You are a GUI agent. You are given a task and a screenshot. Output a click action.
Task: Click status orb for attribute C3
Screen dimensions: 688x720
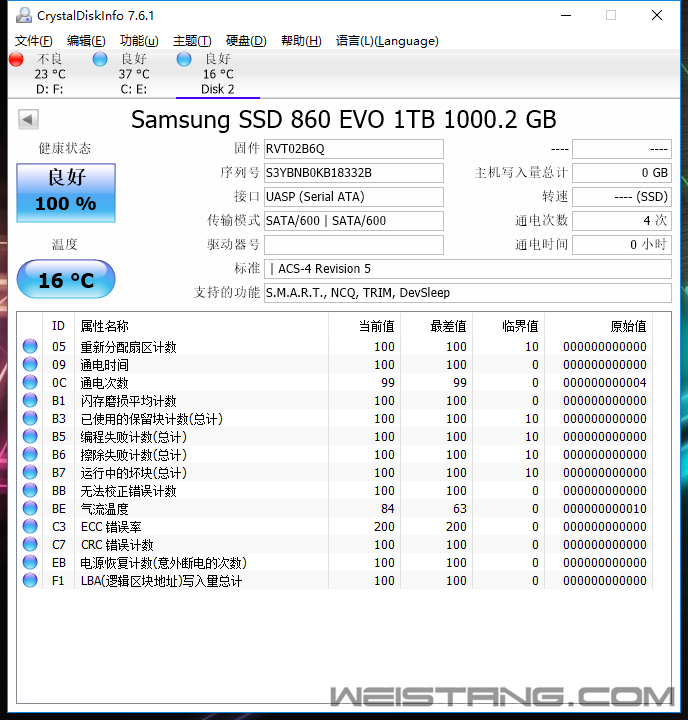[x=30, y=526]
